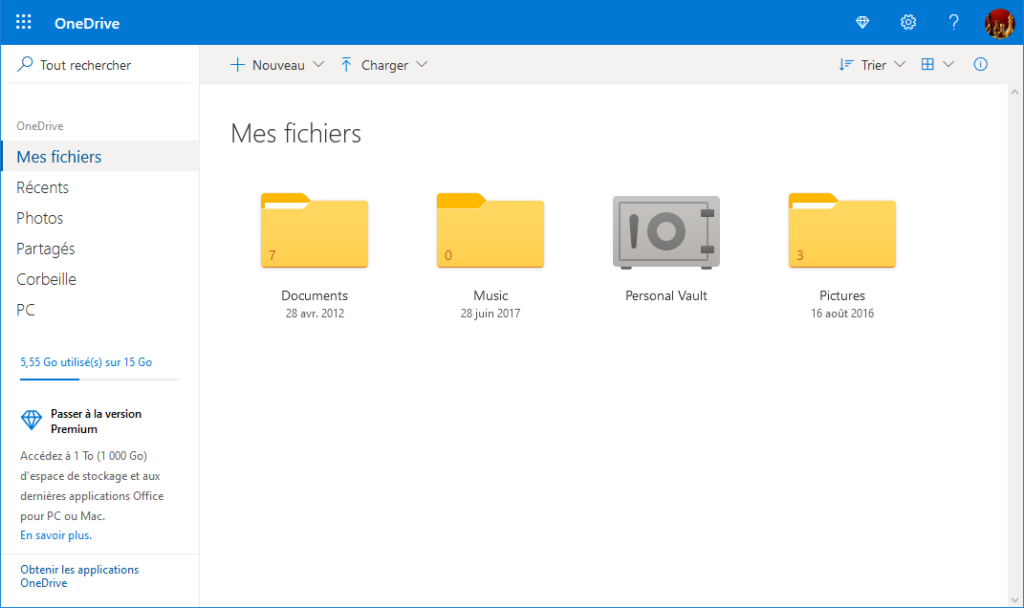Click the plus icon beside Nouveau
This screenshot has width=1024, height=608.
tap(237, 65)
